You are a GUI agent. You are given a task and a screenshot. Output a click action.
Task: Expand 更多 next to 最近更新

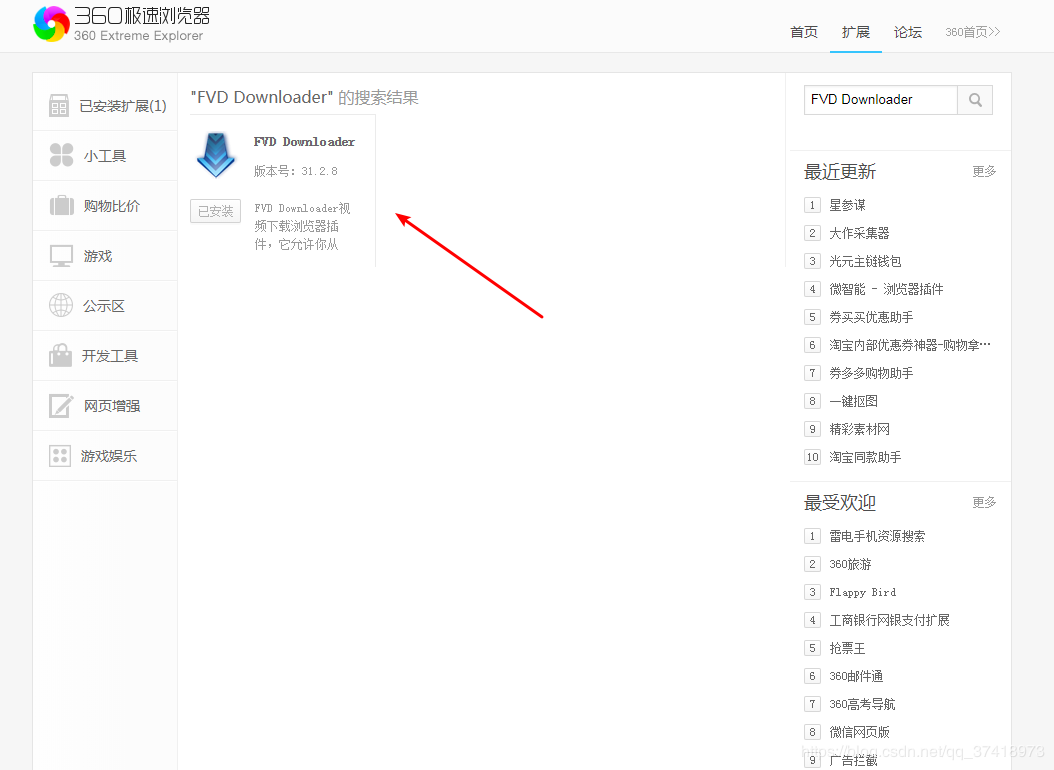[x=984, y=172]
